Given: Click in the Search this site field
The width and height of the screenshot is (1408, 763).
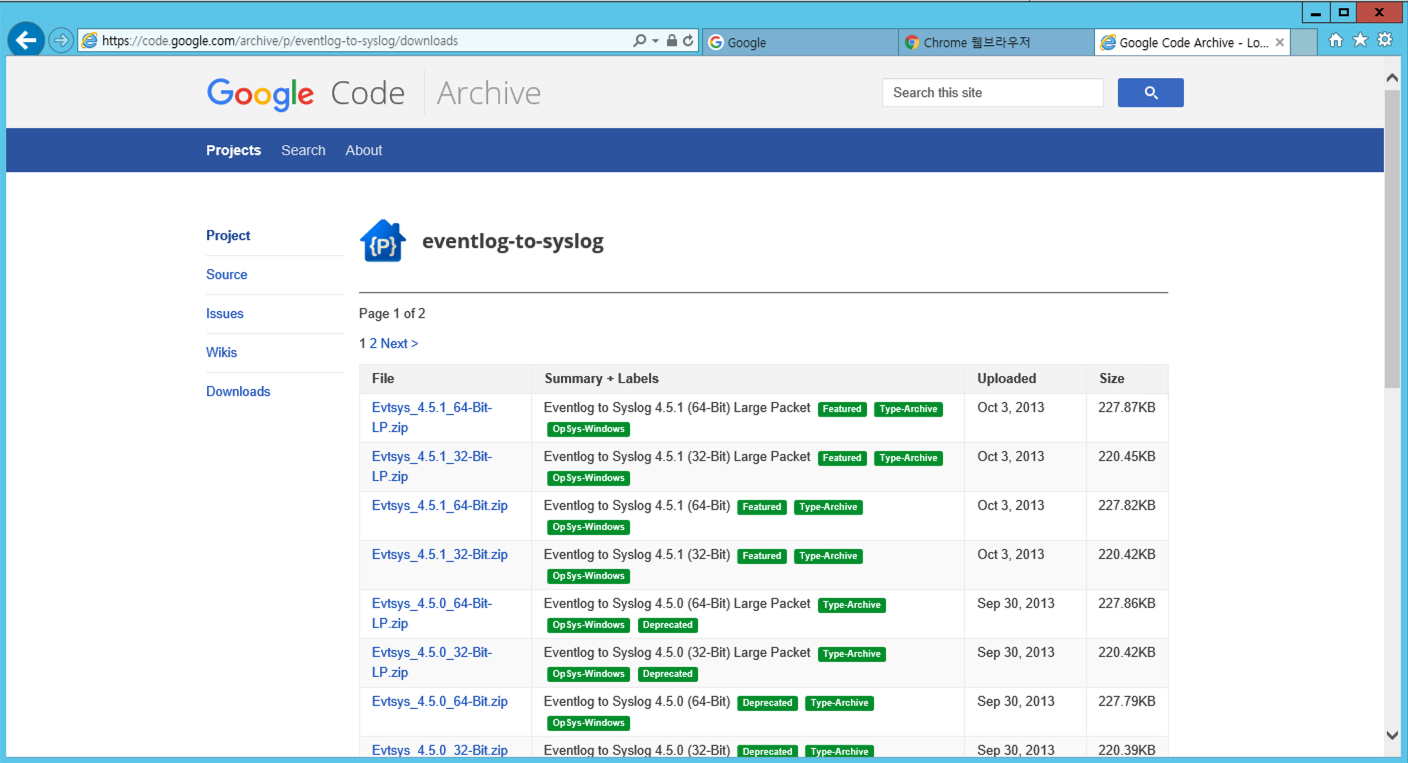Looking at the screenshot, I should tap(992, 92).
